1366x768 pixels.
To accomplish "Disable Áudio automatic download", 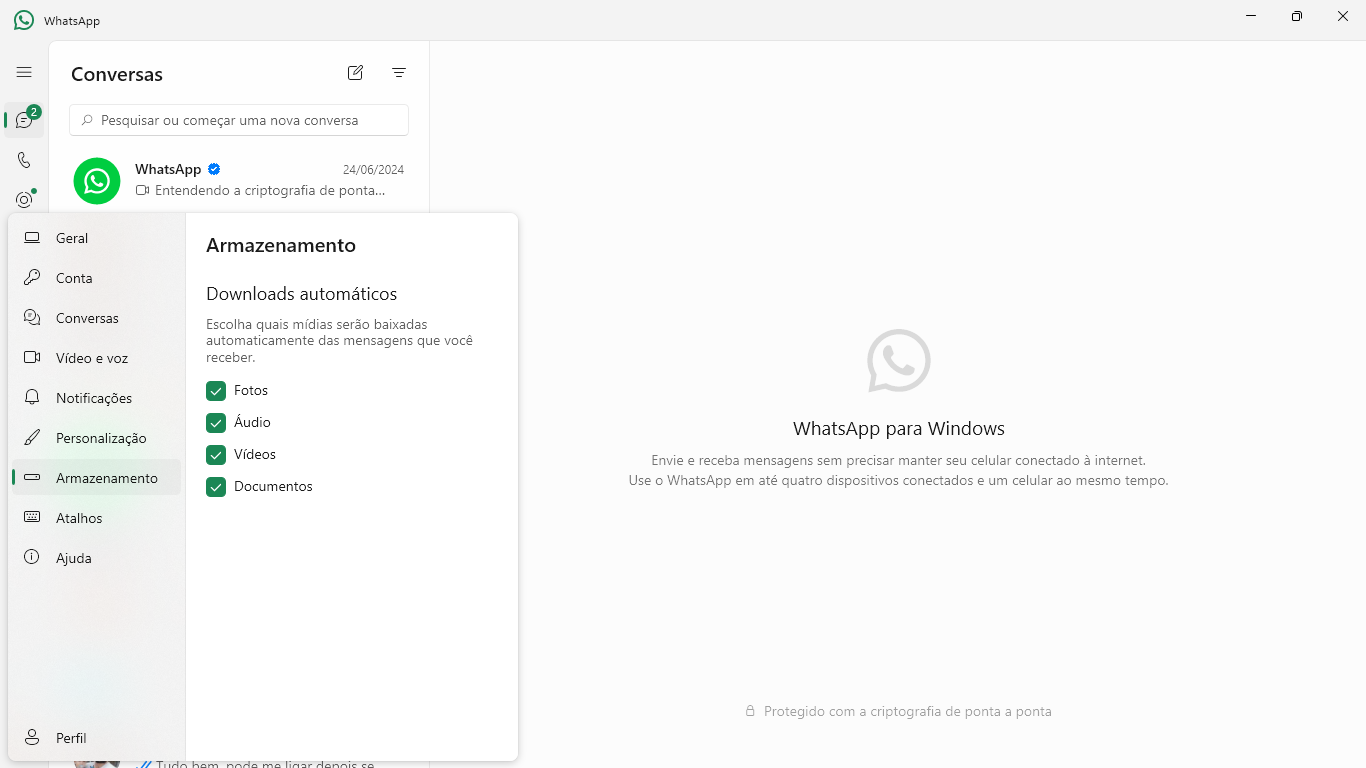I will (x=216, y=423).
